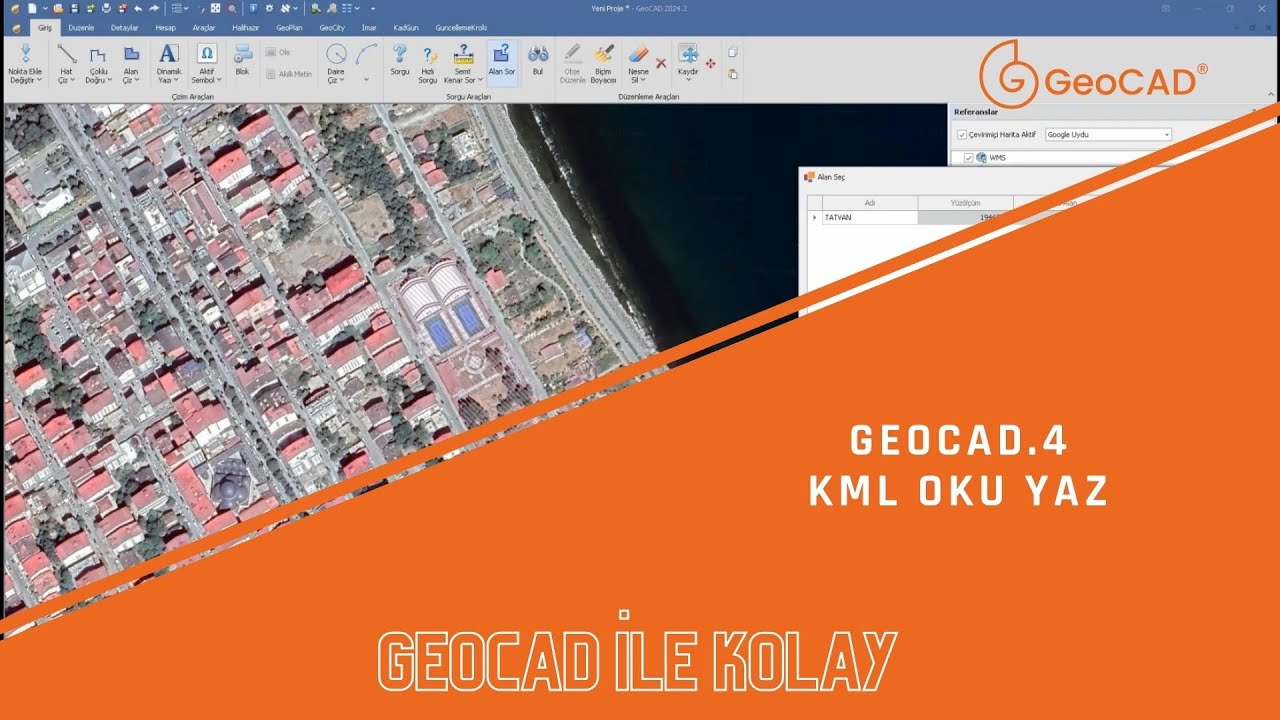Image resolution: width=1280 pixels, height=720 pixels.
Task: Open the Araçlar ribbon tab
Action: (204, 28)
